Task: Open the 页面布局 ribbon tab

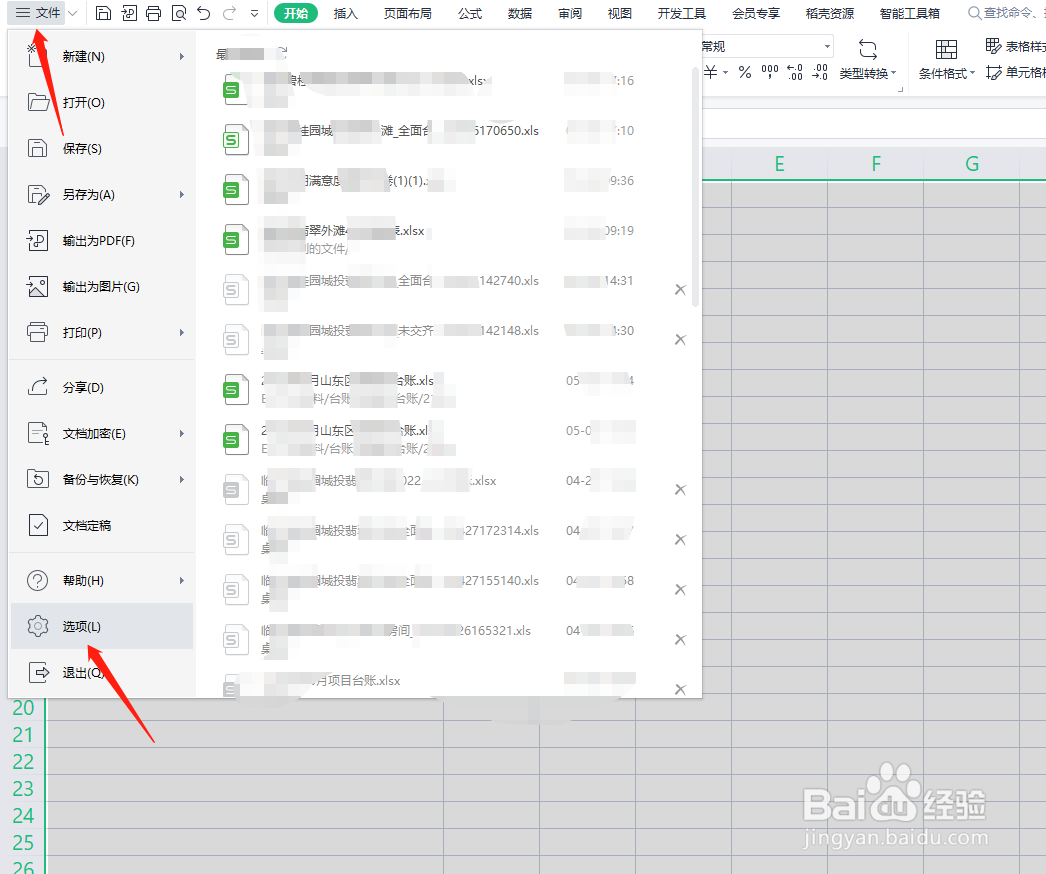Action: (x=408, y=13)
